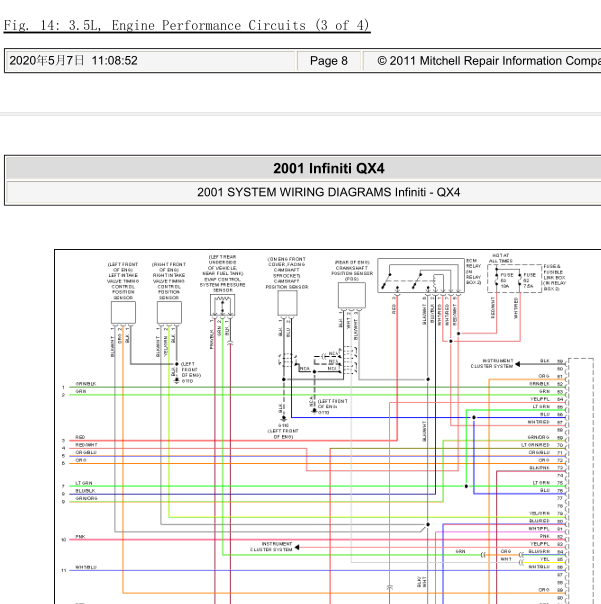Click the ORG label at pin 61
This screenshot has height=604, width=601.
tap(544, 376)
